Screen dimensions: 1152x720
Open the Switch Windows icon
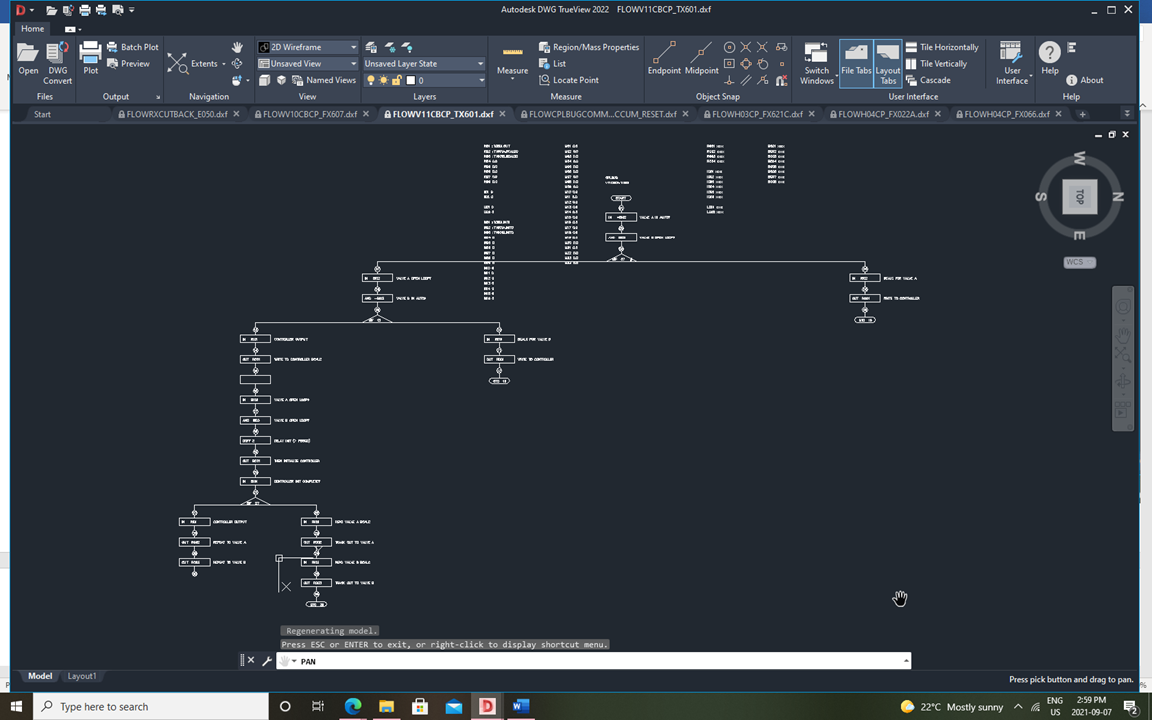[x=816, y=53]
